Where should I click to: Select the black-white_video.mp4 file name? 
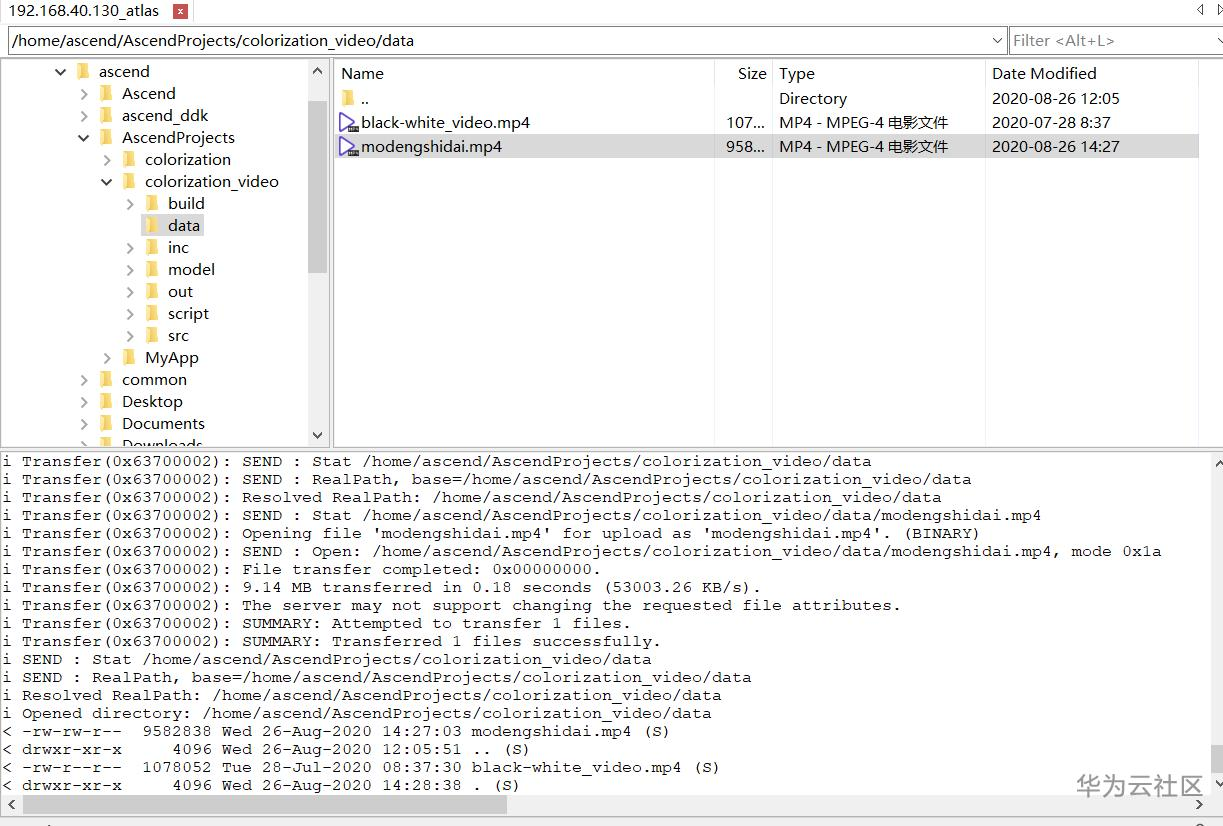click(446, 122)
